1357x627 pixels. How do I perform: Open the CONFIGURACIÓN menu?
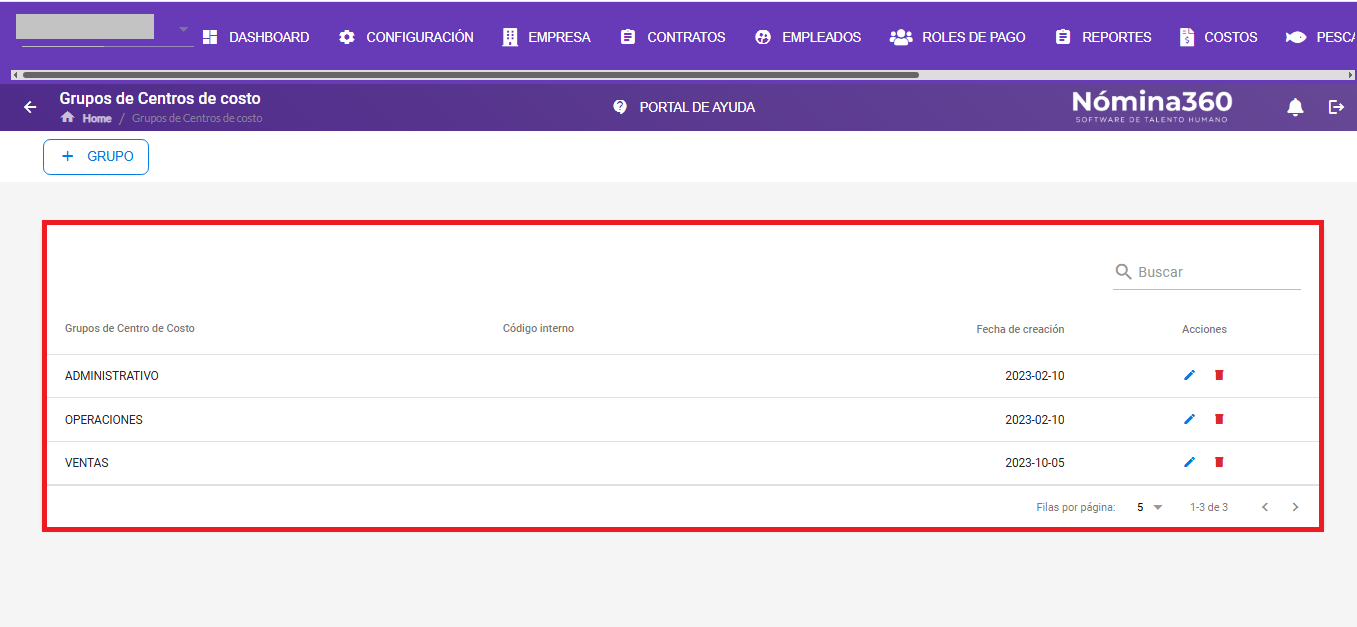coord(406,37)
